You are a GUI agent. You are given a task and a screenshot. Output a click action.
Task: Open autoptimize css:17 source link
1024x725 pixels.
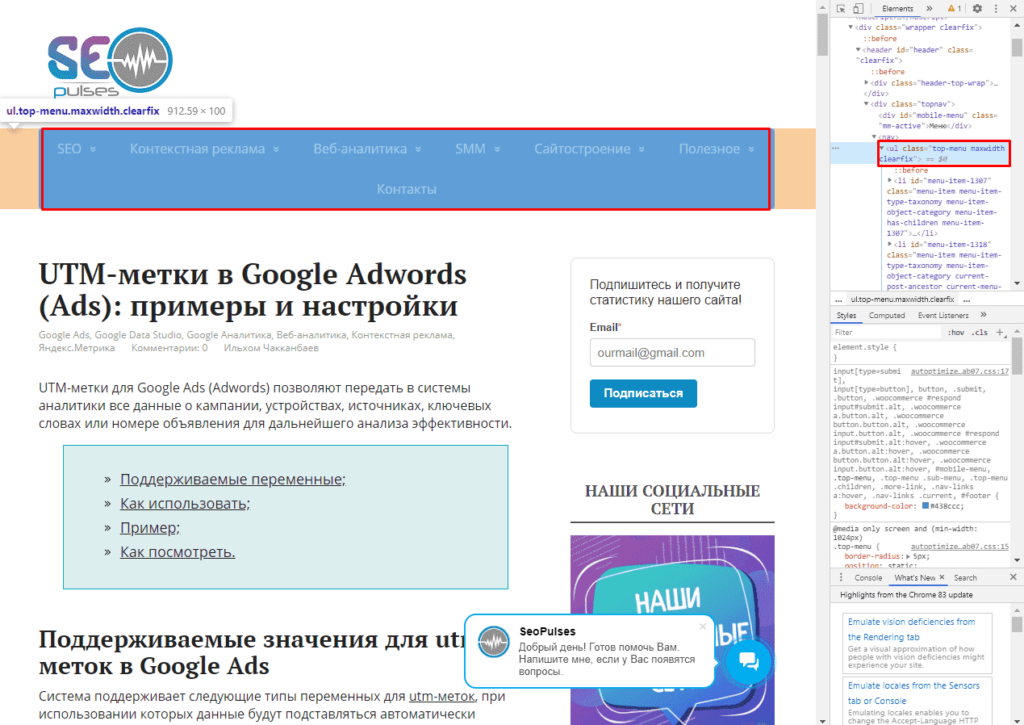[959, 371]
